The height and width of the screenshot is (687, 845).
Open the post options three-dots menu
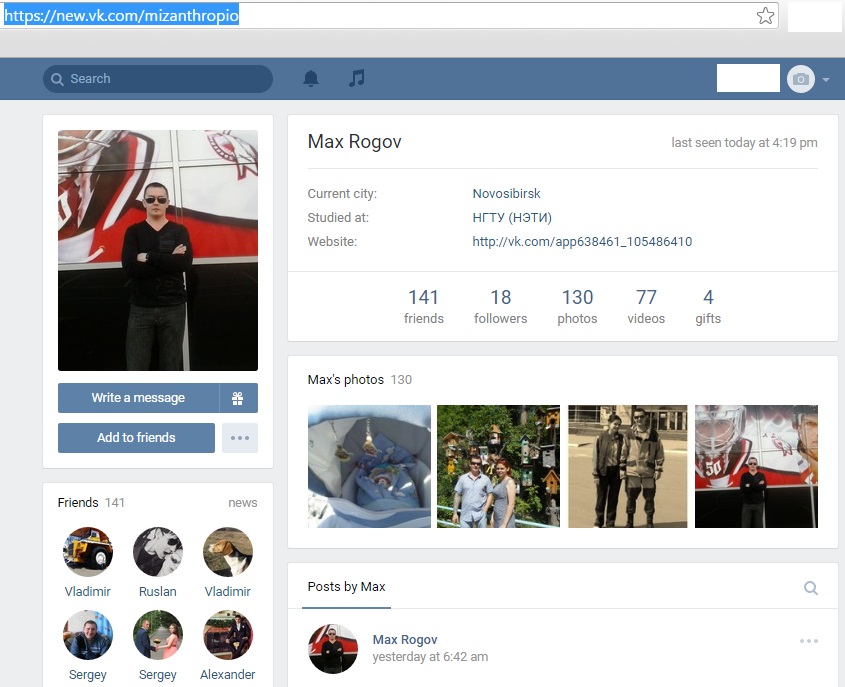(809, 641)
